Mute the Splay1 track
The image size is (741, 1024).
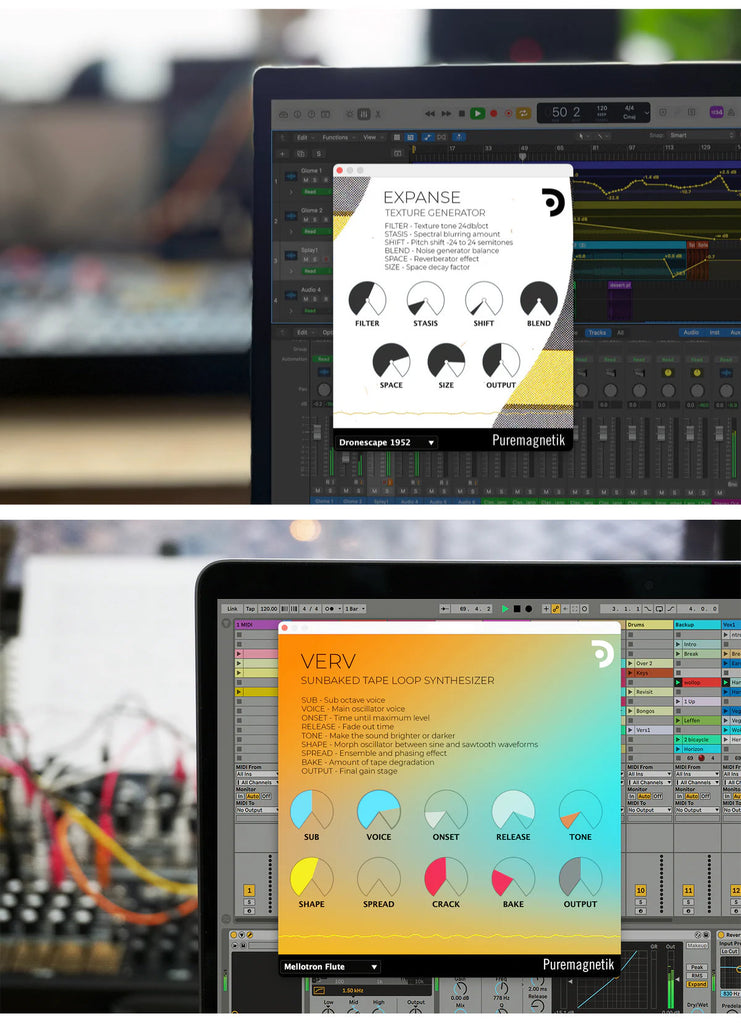coord(306,260)
